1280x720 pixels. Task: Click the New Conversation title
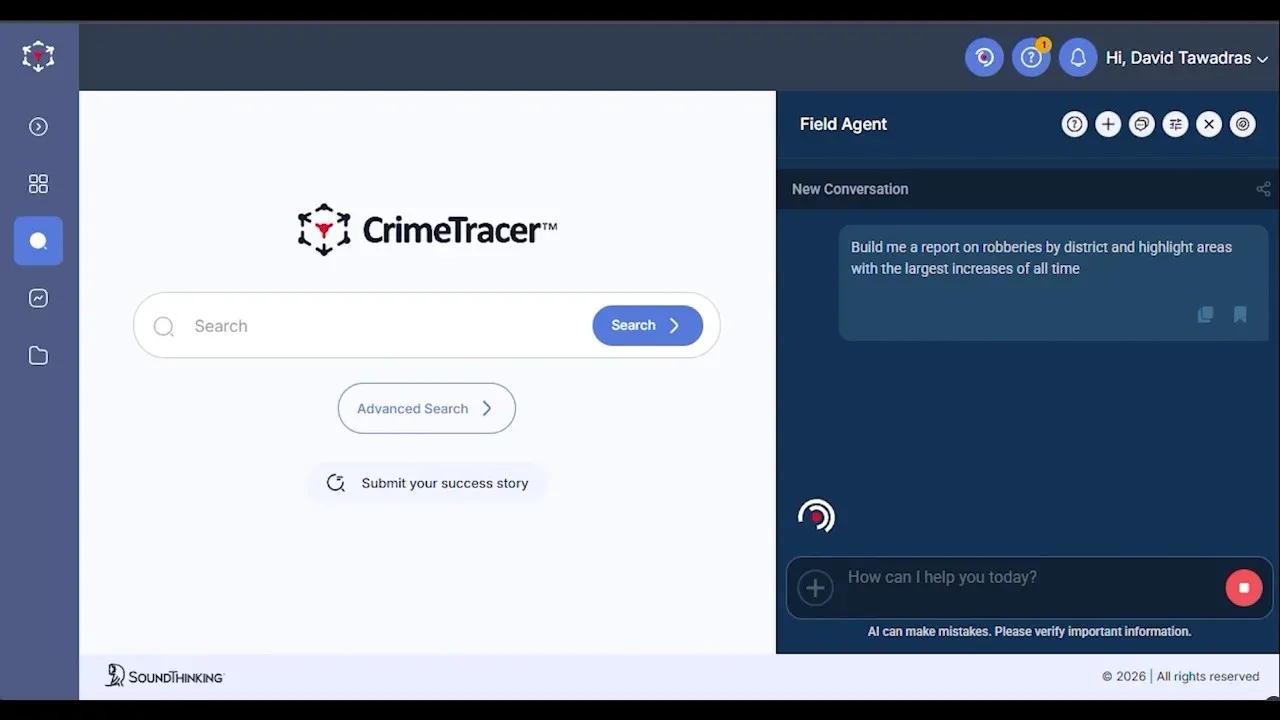(x=850, y=189)
